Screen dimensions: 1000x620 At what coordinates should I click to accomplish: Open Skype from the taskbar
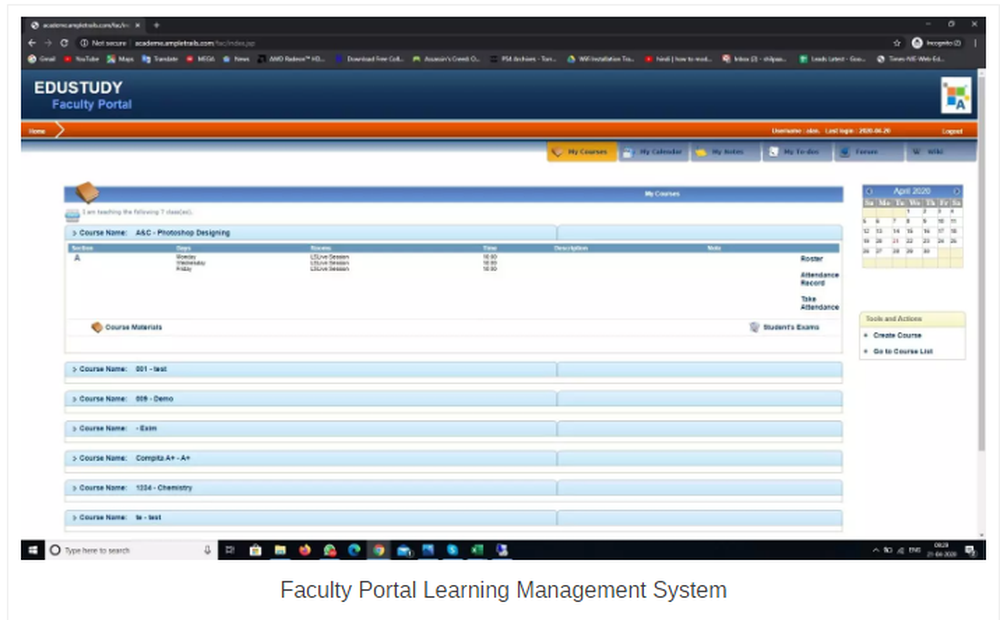click(x=453, y=550)
